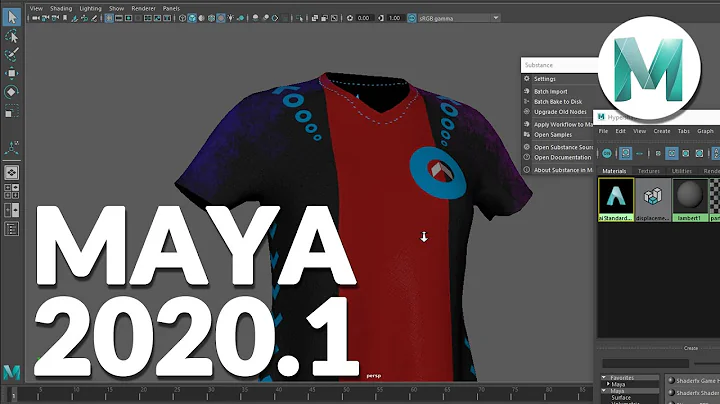Click the select camera icon in panel toolbar
Screen dimensions: 720x404
[36, 18]
